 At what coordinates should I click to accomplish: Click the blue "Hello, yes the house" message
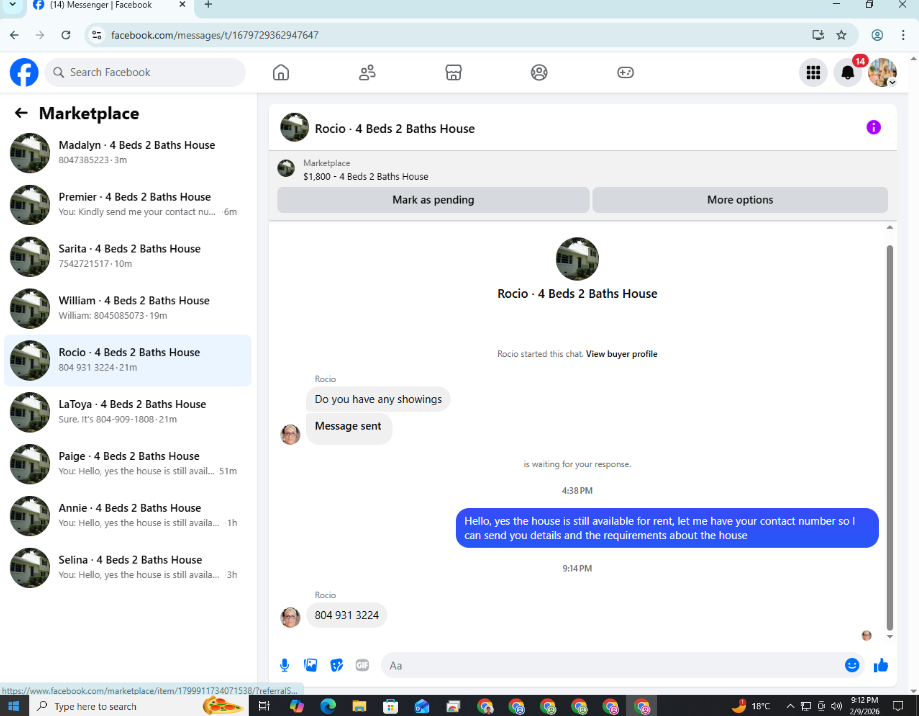pos(667,528)
